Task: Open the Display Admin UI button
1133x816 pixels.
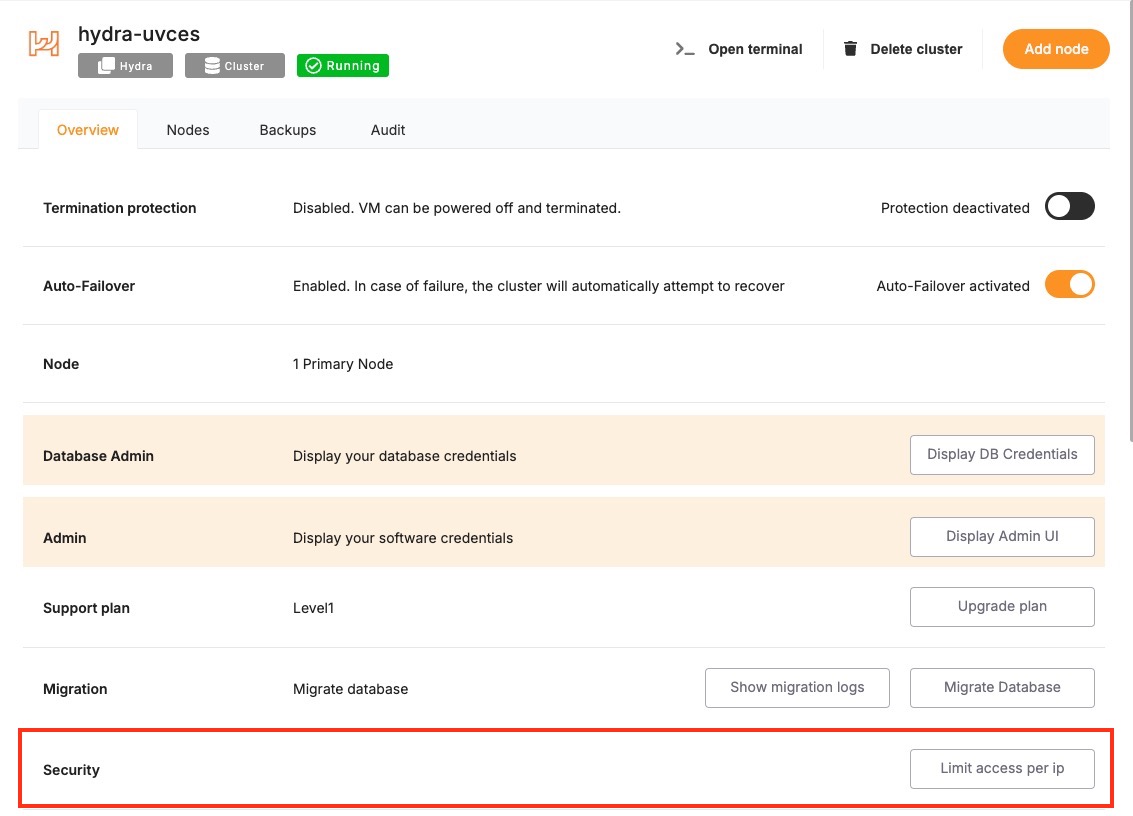Action: (x=1002, y=536)
